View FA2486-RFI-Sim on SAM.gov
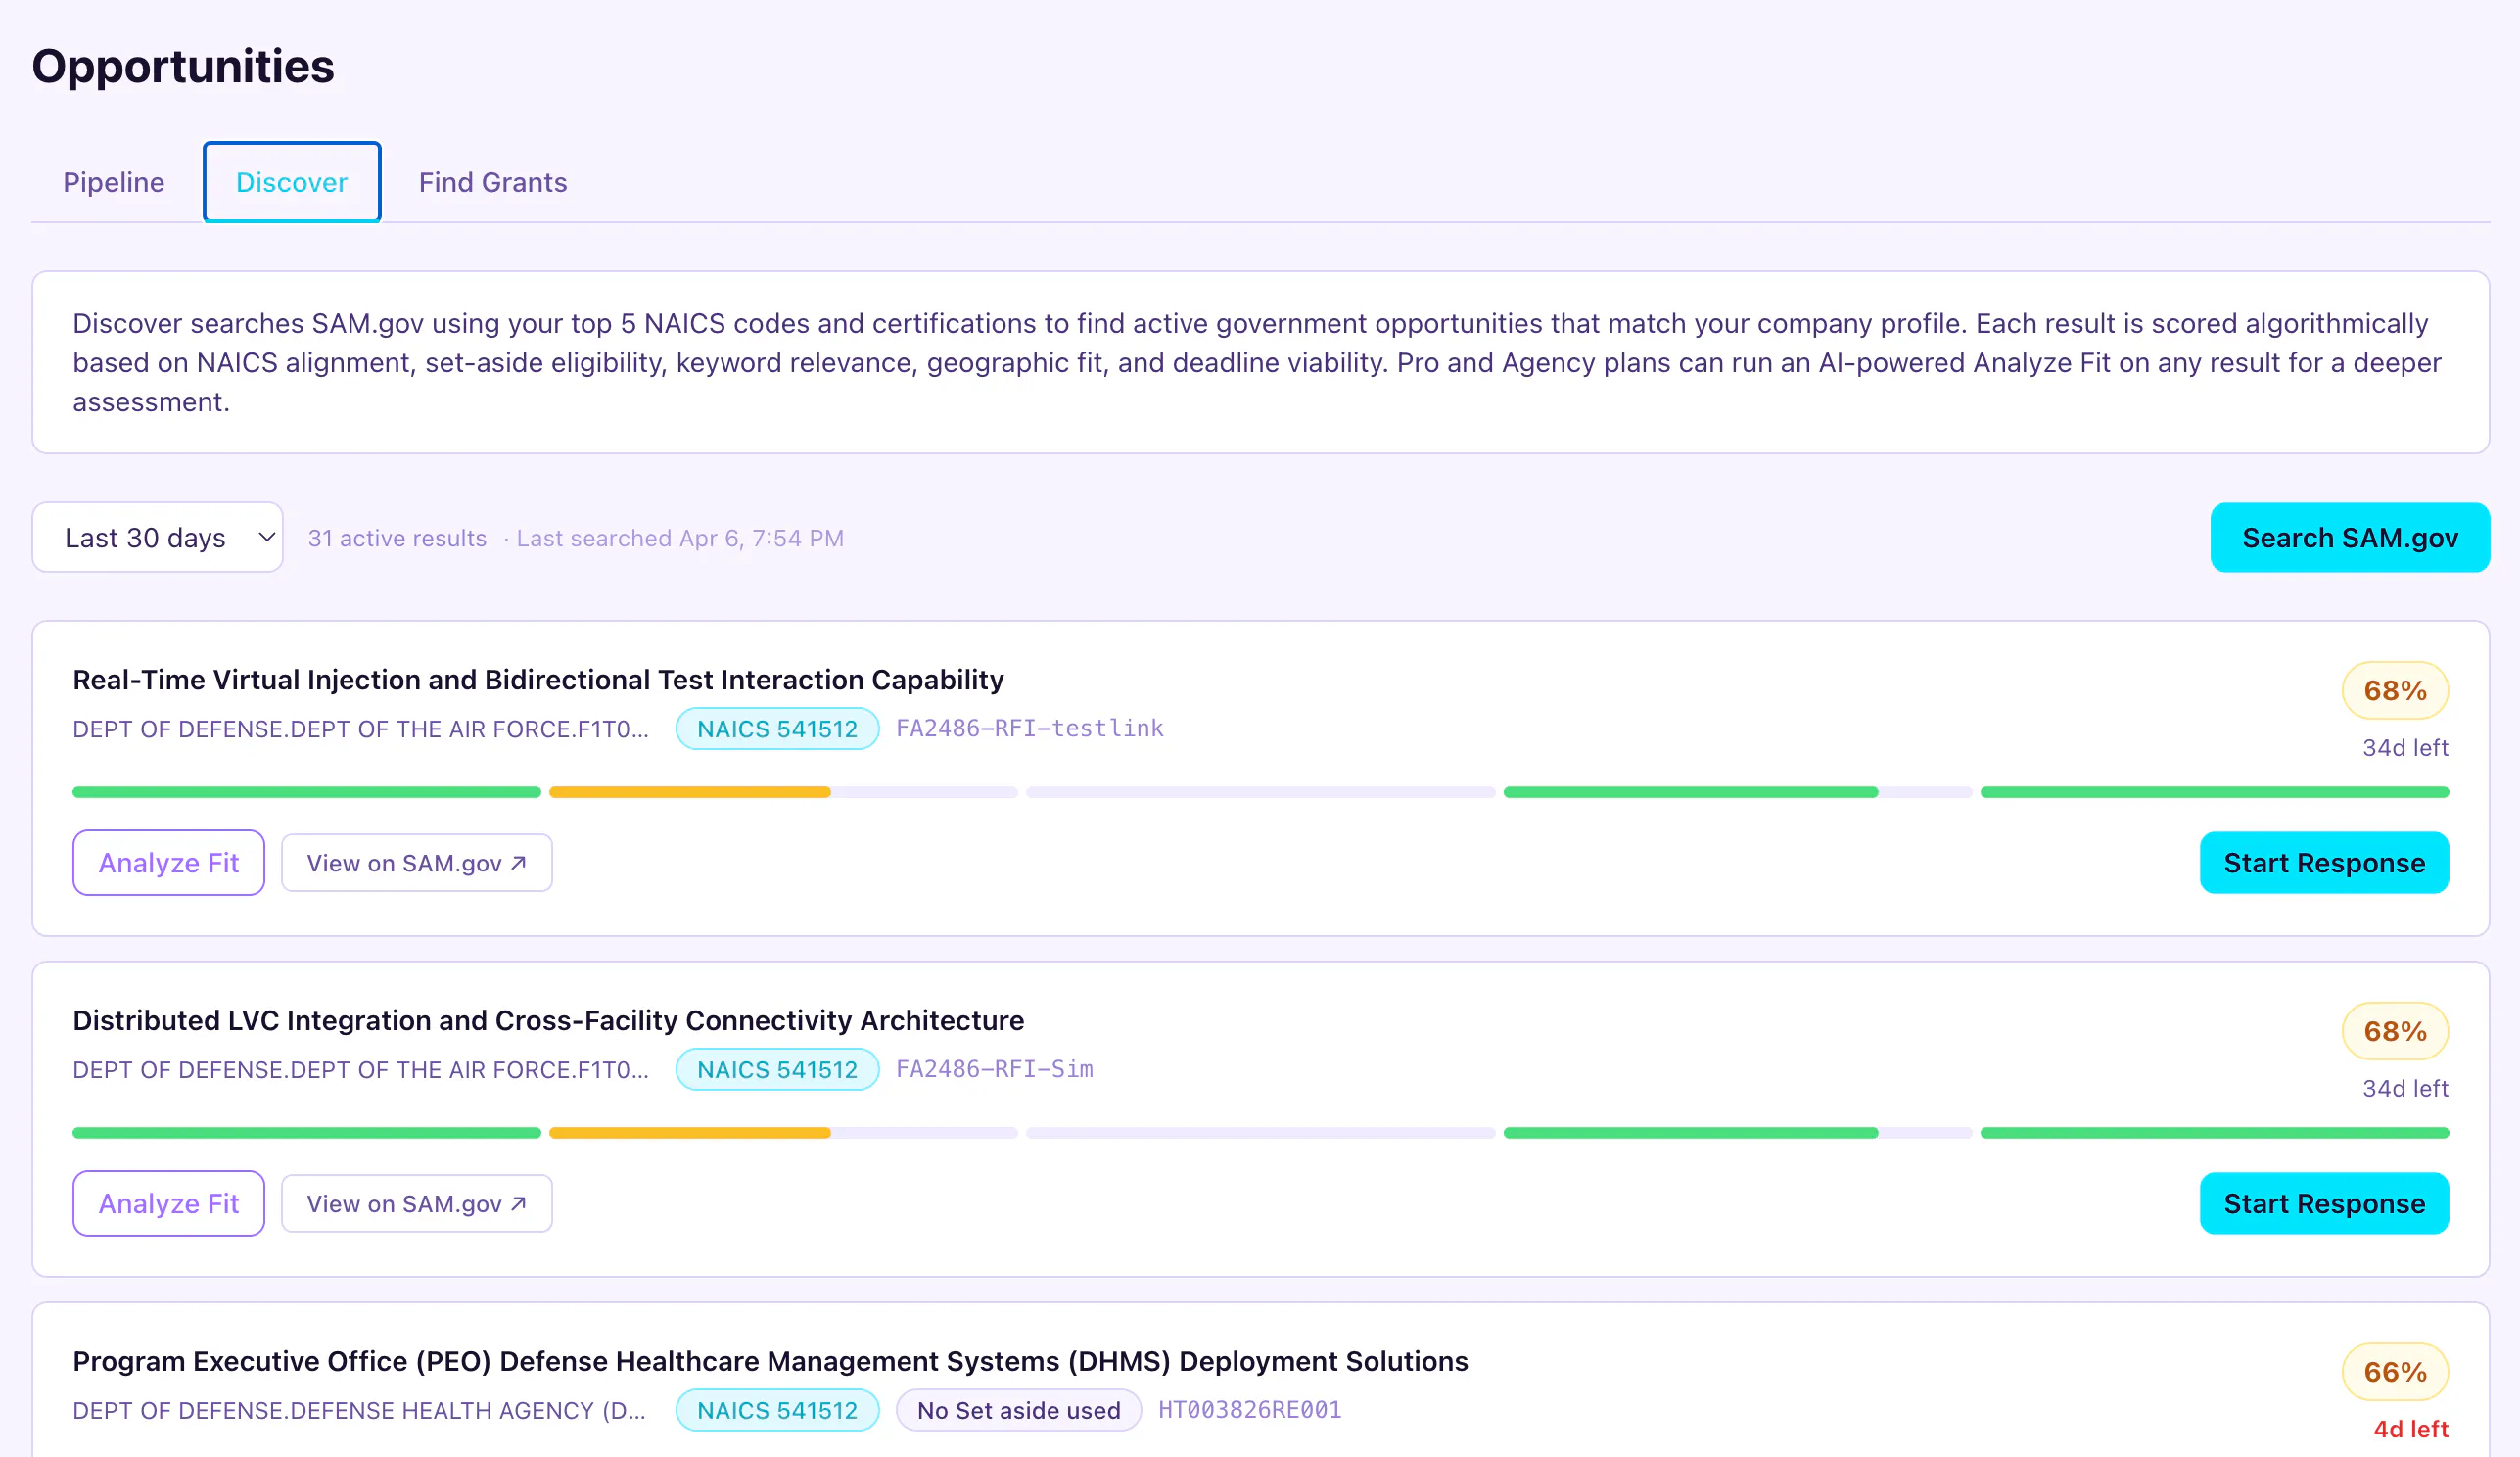The width and height of the screenshot is (2520, 1457). (417, 1203)
